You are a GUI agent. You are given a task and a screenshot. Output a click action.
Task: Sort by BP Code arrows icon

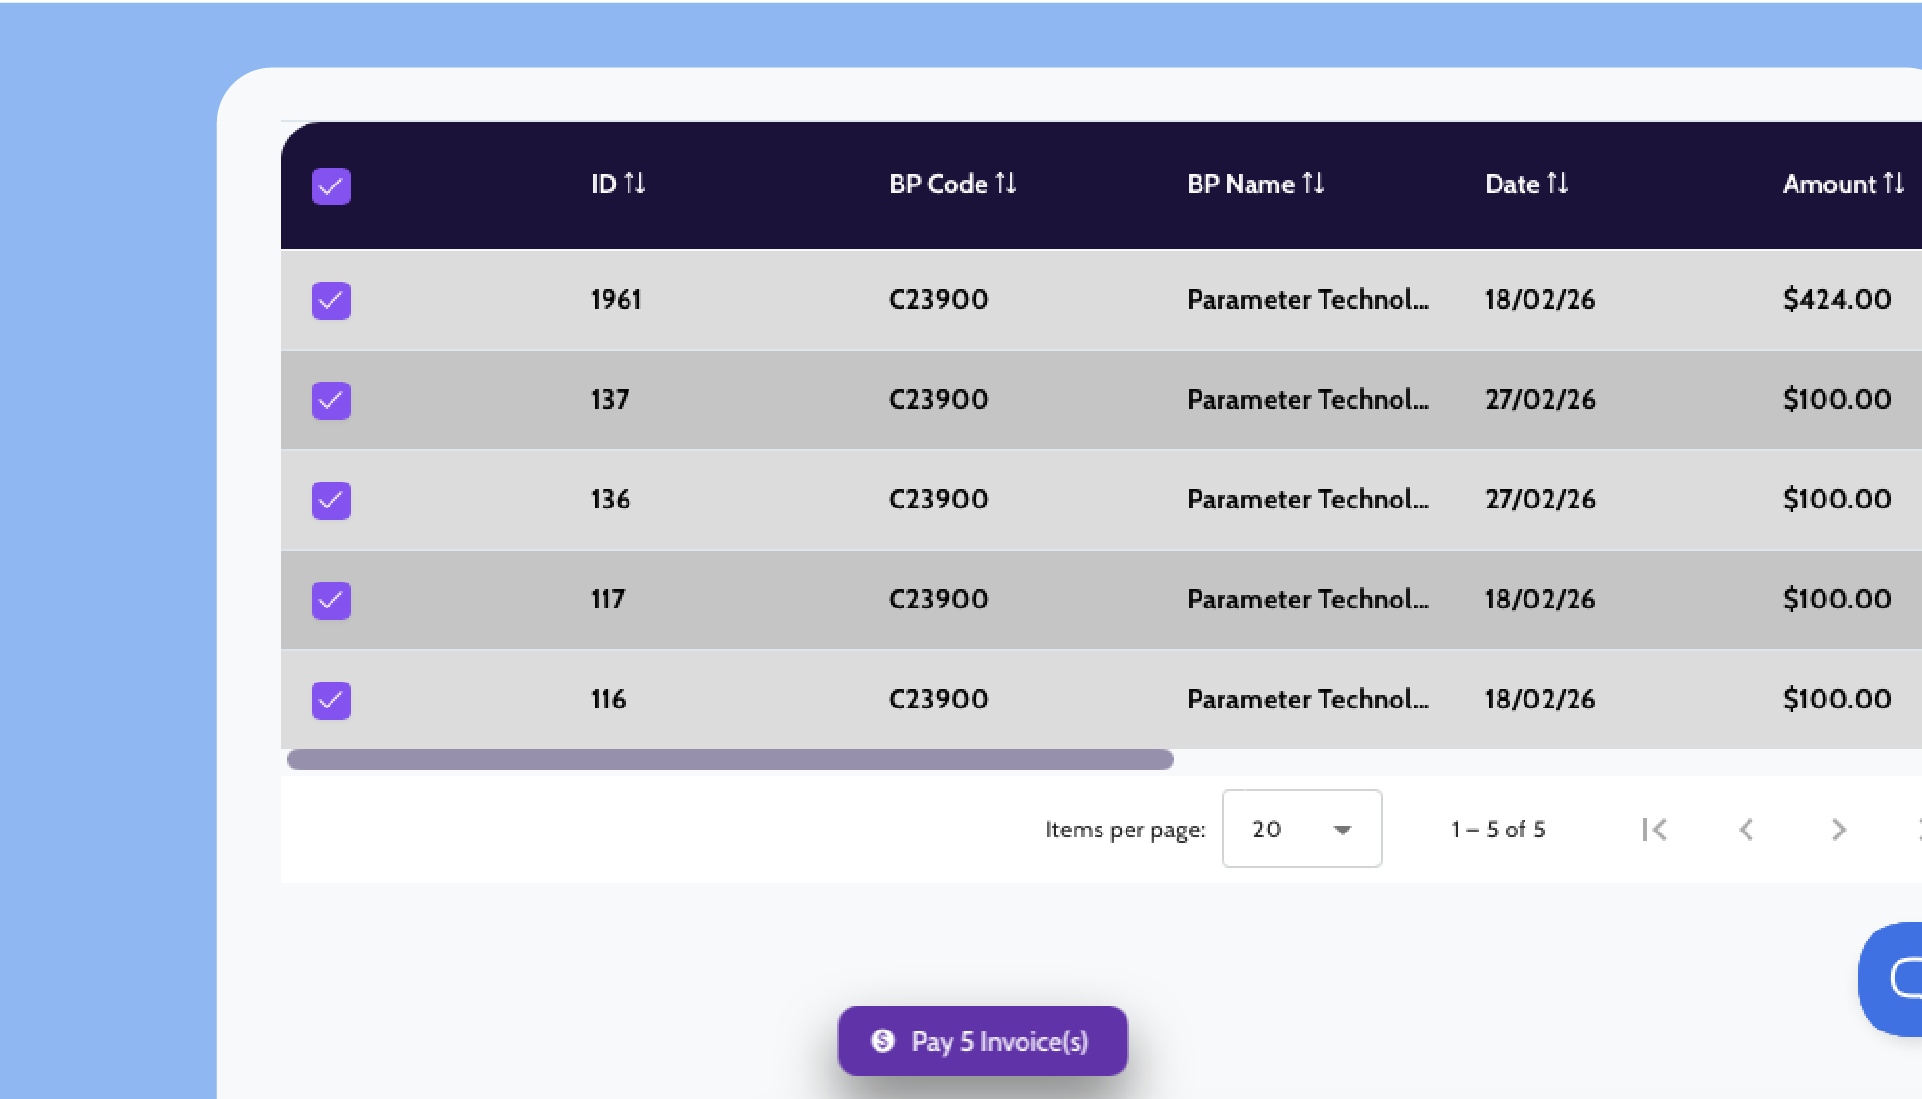click(x=1006, y=184)
